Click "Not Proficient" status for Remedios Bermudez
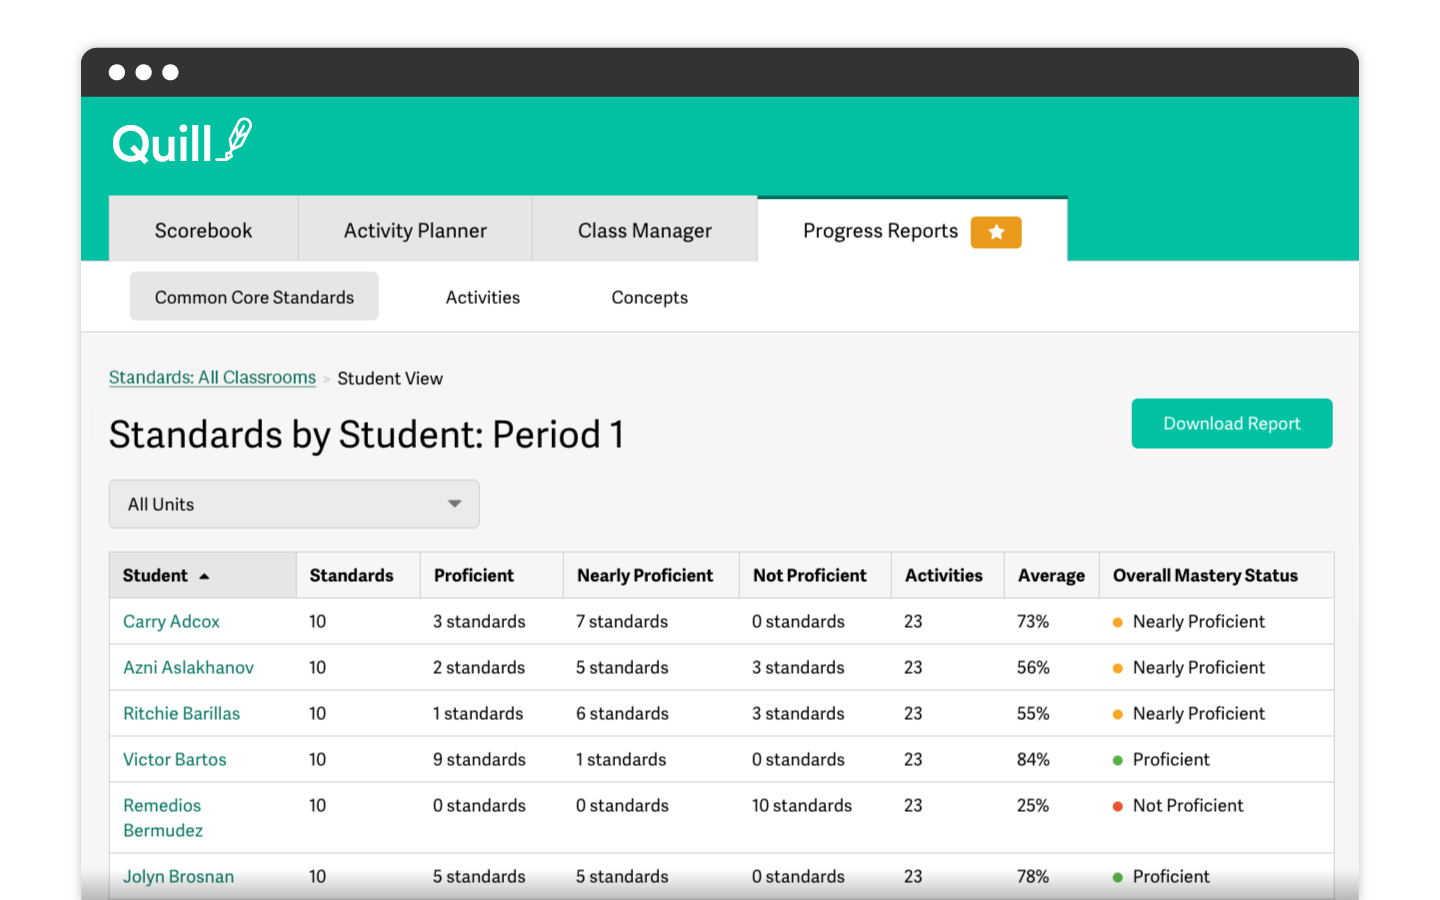This screenshot has height=900, width=1440. click(x=1188, y=805)
